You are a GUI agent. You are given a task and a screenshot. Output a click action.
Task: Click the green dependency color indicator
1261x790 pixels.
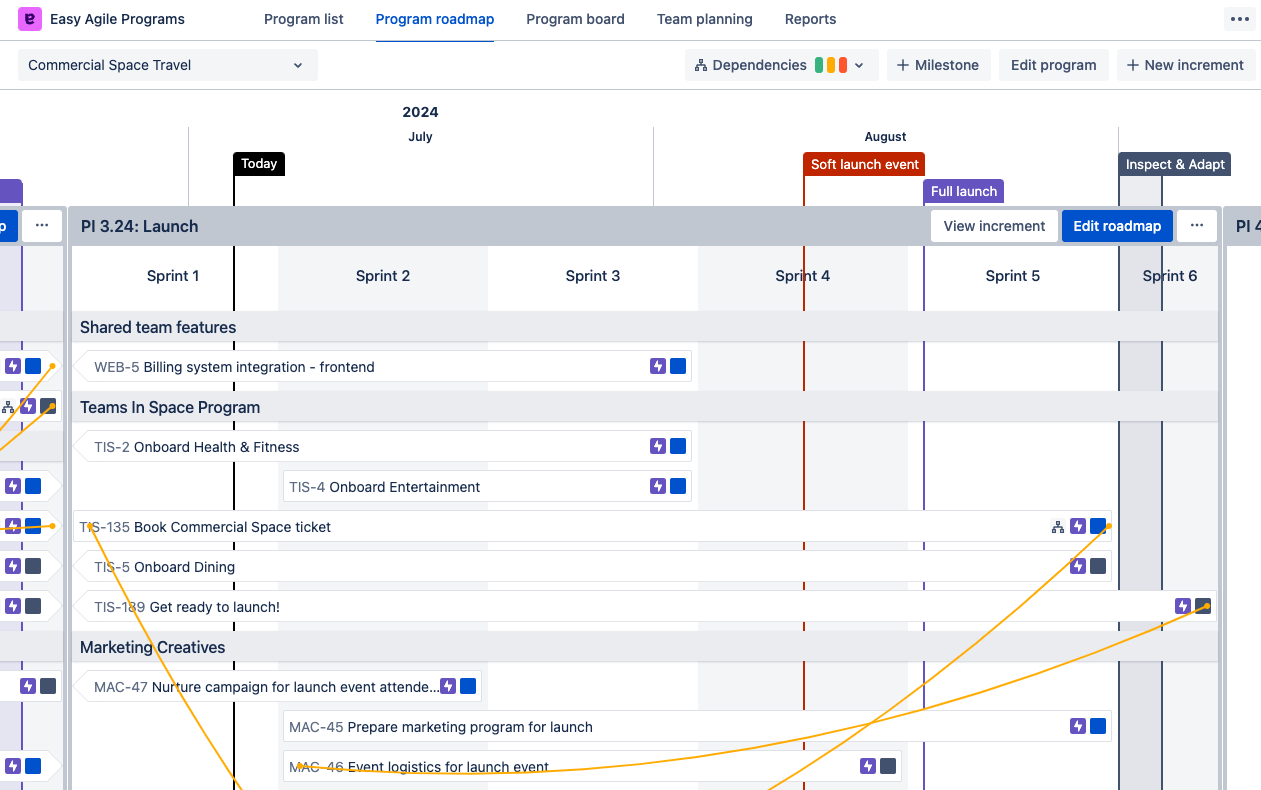(820, 65)
